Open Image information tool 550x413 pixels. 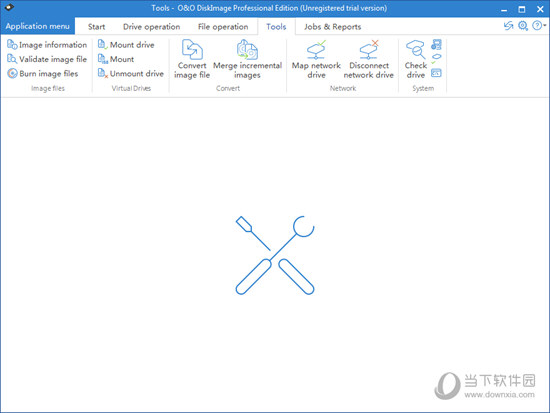point(47,45)
